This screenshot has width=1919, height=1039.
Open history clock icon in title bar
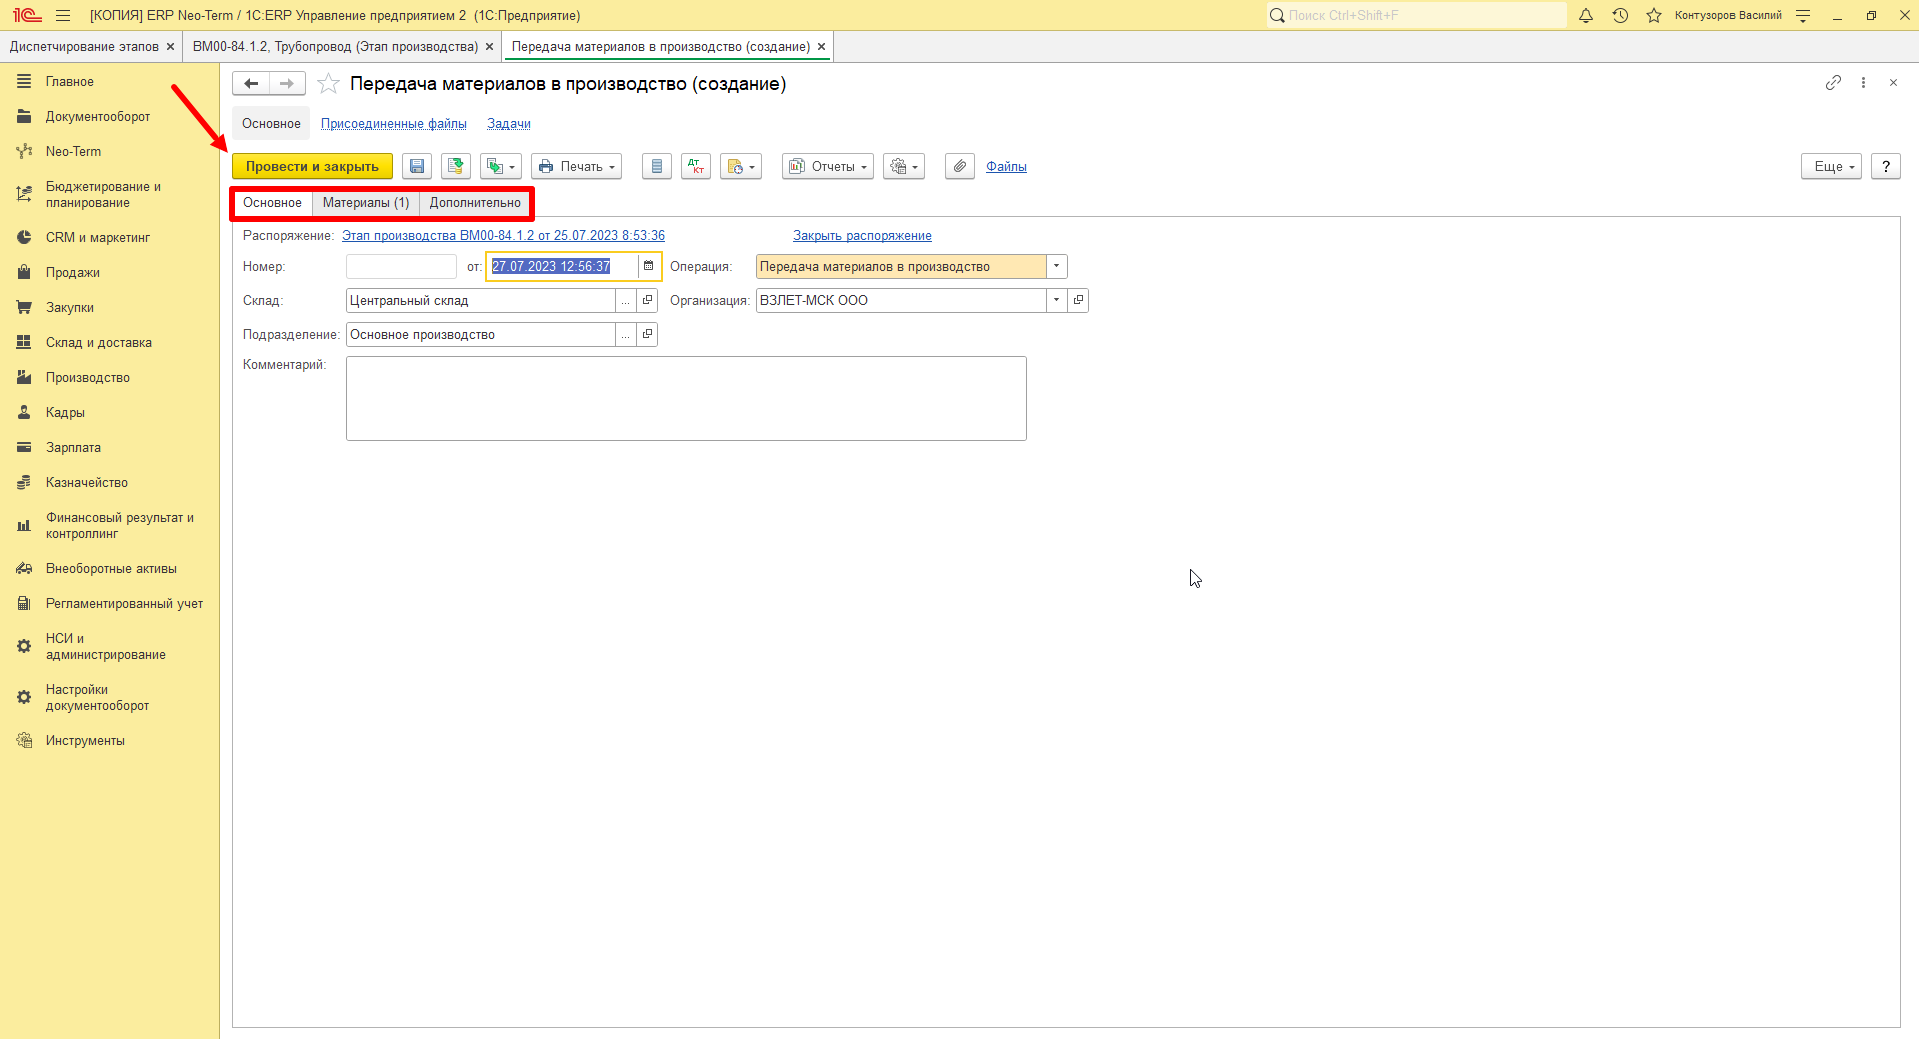point(1620,15)
